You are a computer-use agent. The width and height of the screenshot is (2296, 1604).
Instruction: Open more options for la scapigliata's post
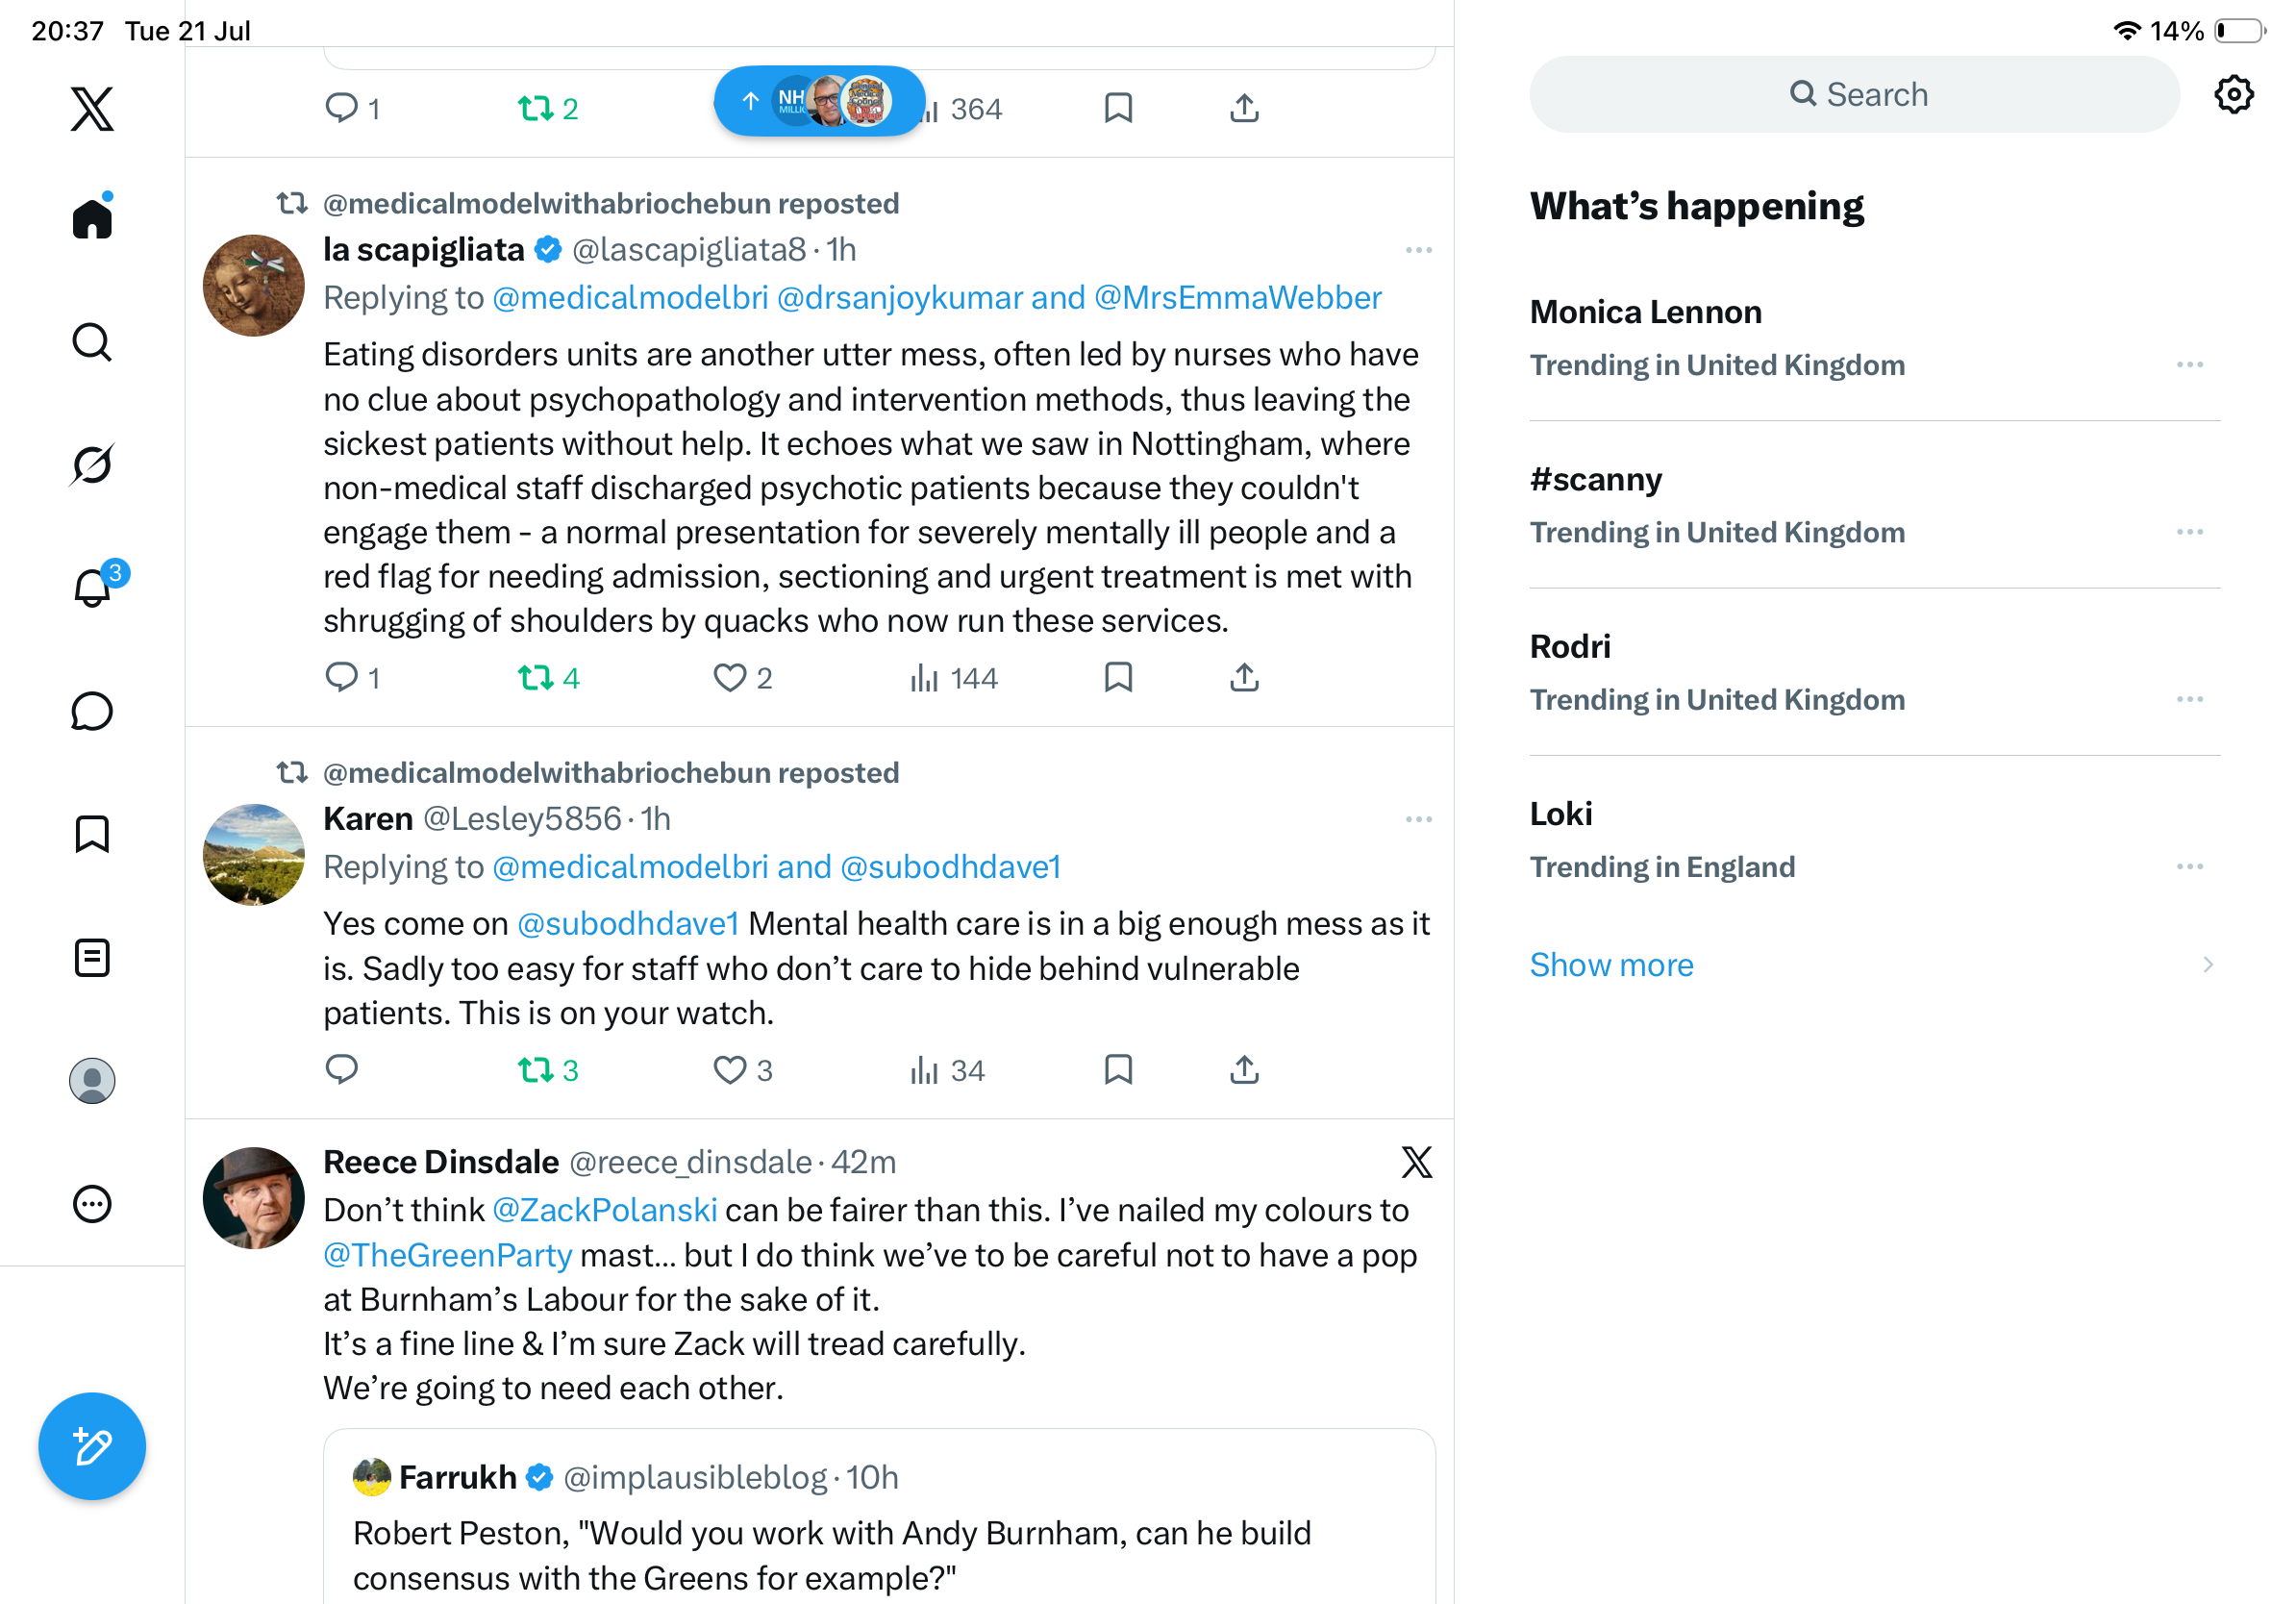pyautogui.click(x=1418, y=250)
